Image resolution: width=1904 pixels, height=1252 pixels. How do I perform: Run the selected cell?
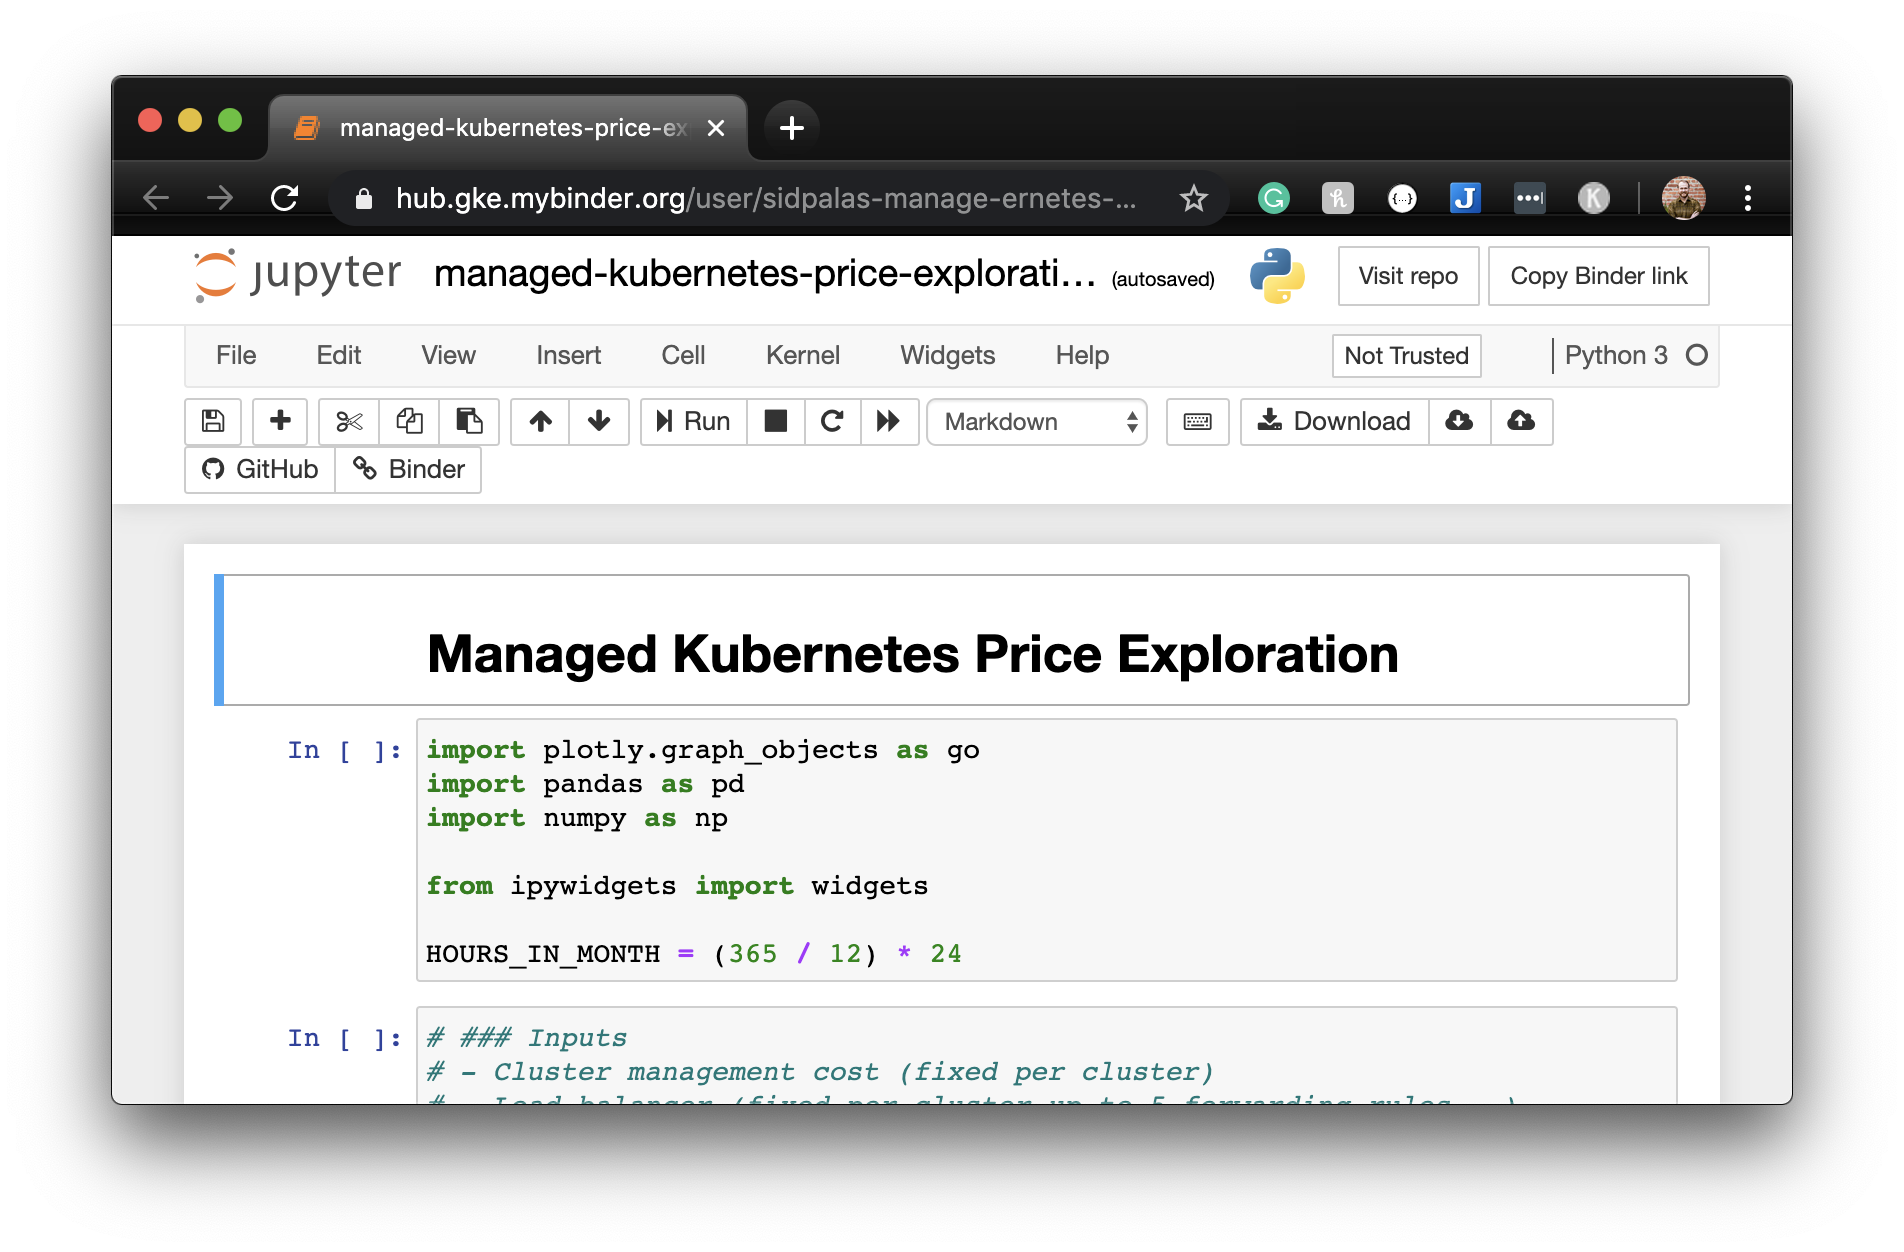(692, 422)
